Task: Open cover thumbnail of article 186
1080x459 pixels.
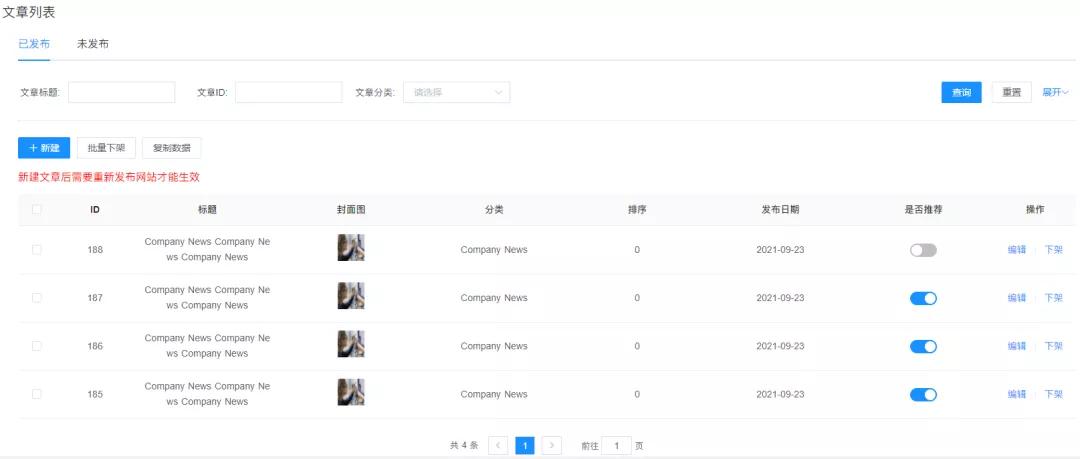Action: click(x=351, y=344)
